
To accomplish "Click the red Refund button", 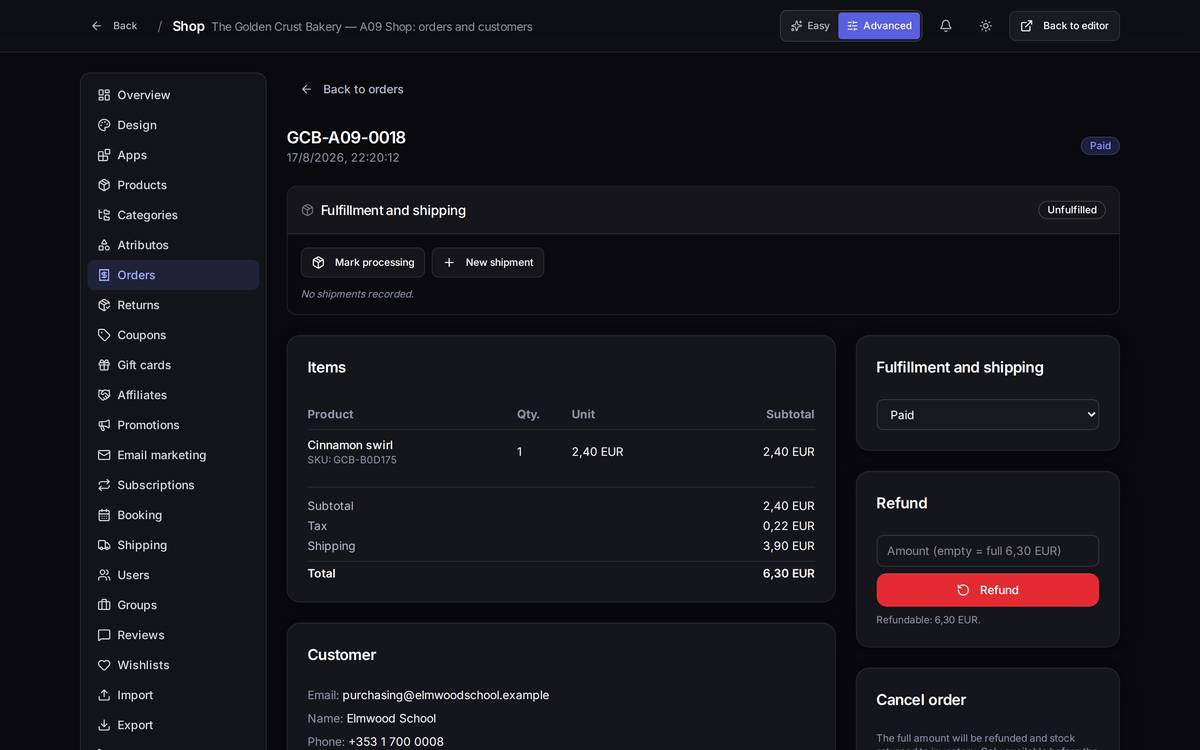I will pyautogui.click(x=987, y=590).
